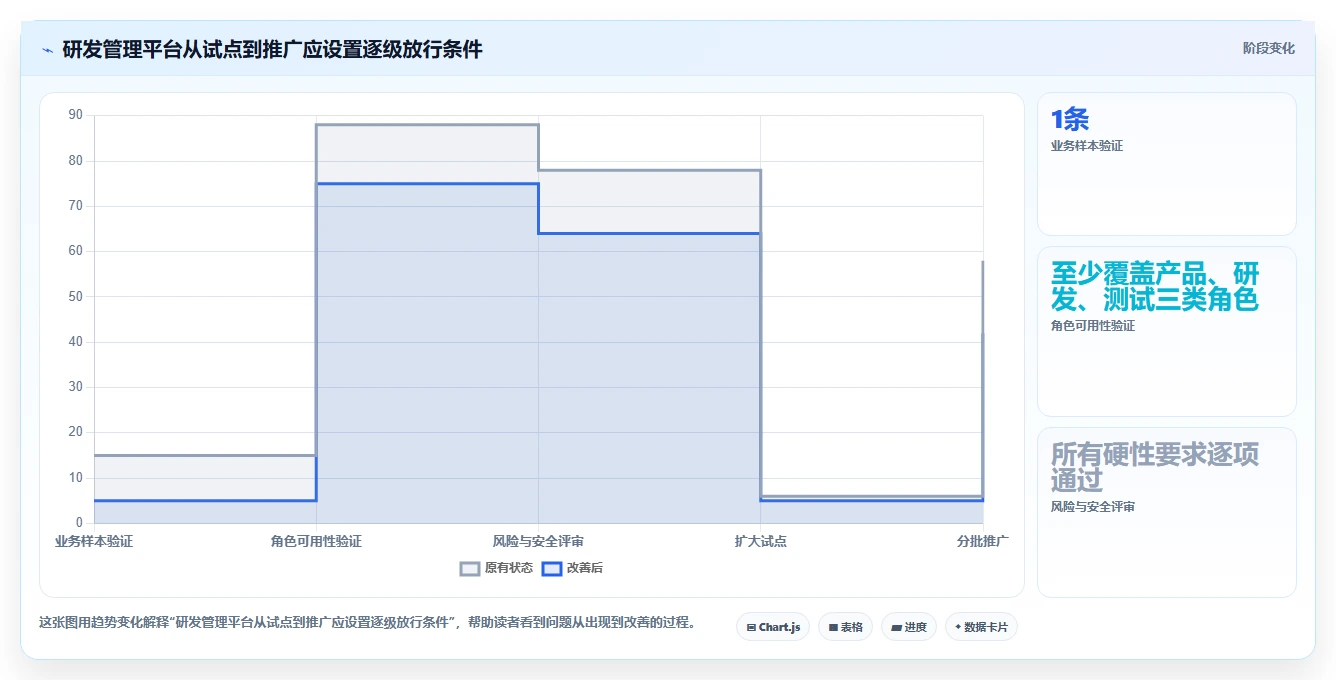Click the chart title 研发管理平台从试点到推广
This screenshot has height=680, width=1336.
[x=272, y=49]
